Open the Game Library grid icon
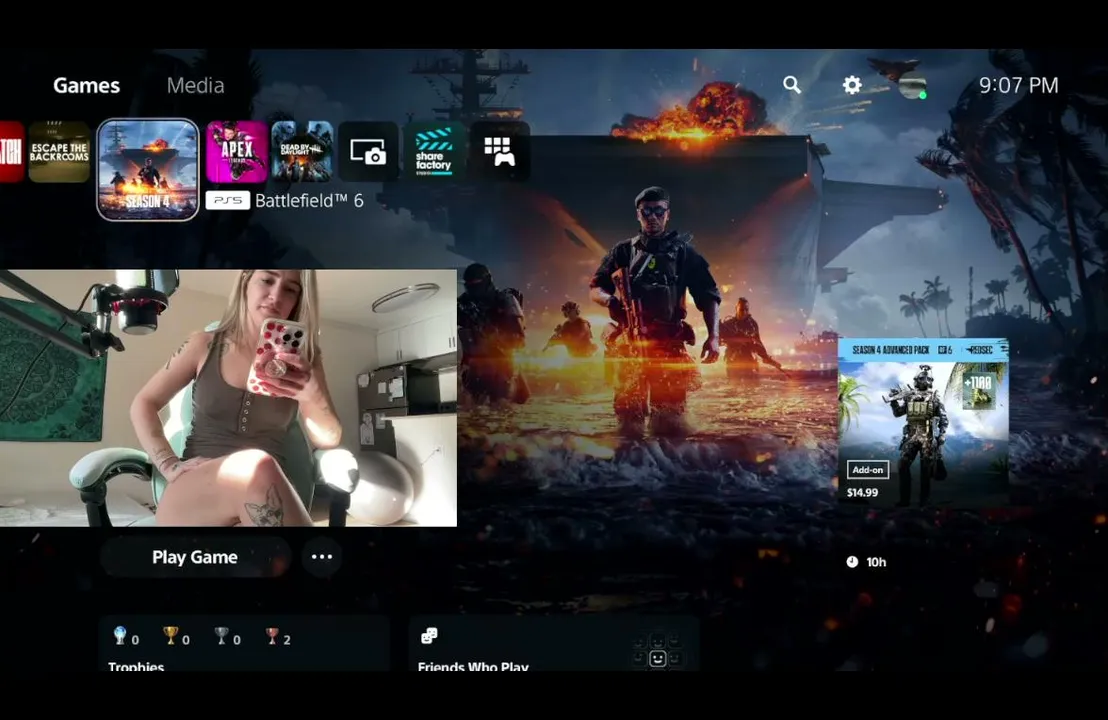Screen dimensions: 1108x720 500,152
